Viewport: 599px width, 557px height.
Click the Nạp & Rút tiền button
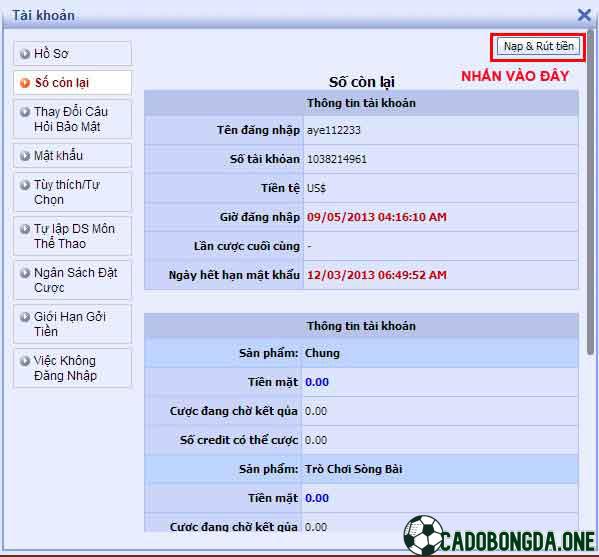tap(538, 47)
